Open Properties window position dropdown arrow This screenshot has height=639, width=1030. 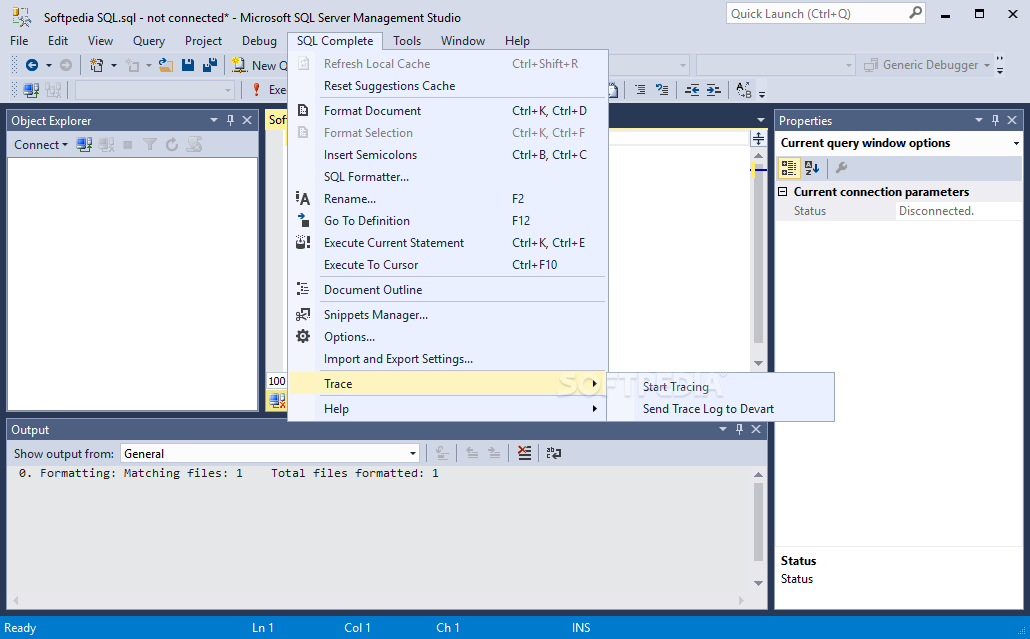979,120
